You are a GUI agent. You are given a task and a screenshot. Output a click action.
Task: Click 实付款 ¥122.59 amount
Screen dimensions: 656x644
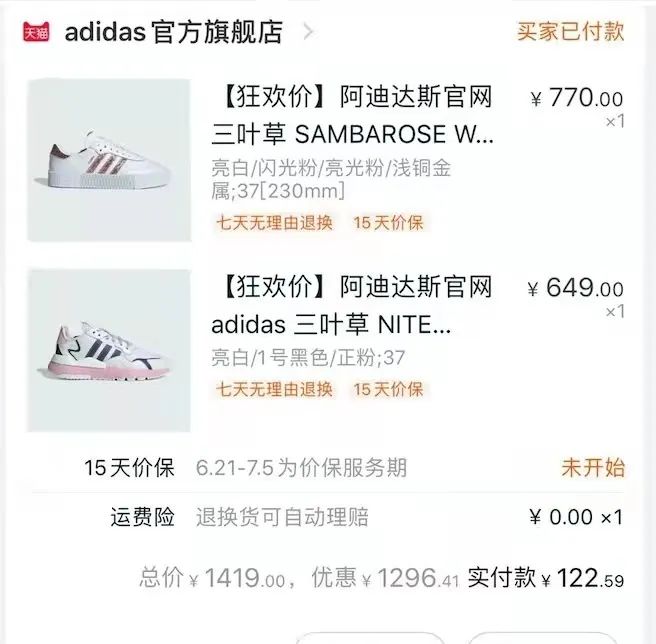[546, 578]
